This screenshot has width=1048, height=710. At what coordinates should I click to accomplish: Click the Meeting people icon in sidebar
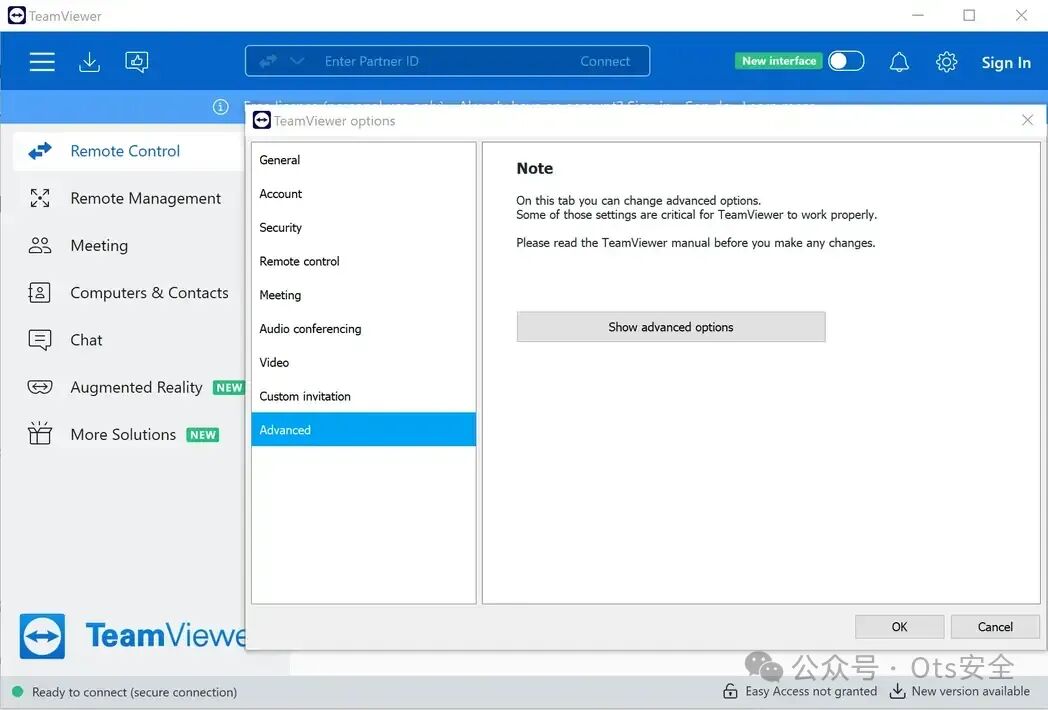point(40,246)
